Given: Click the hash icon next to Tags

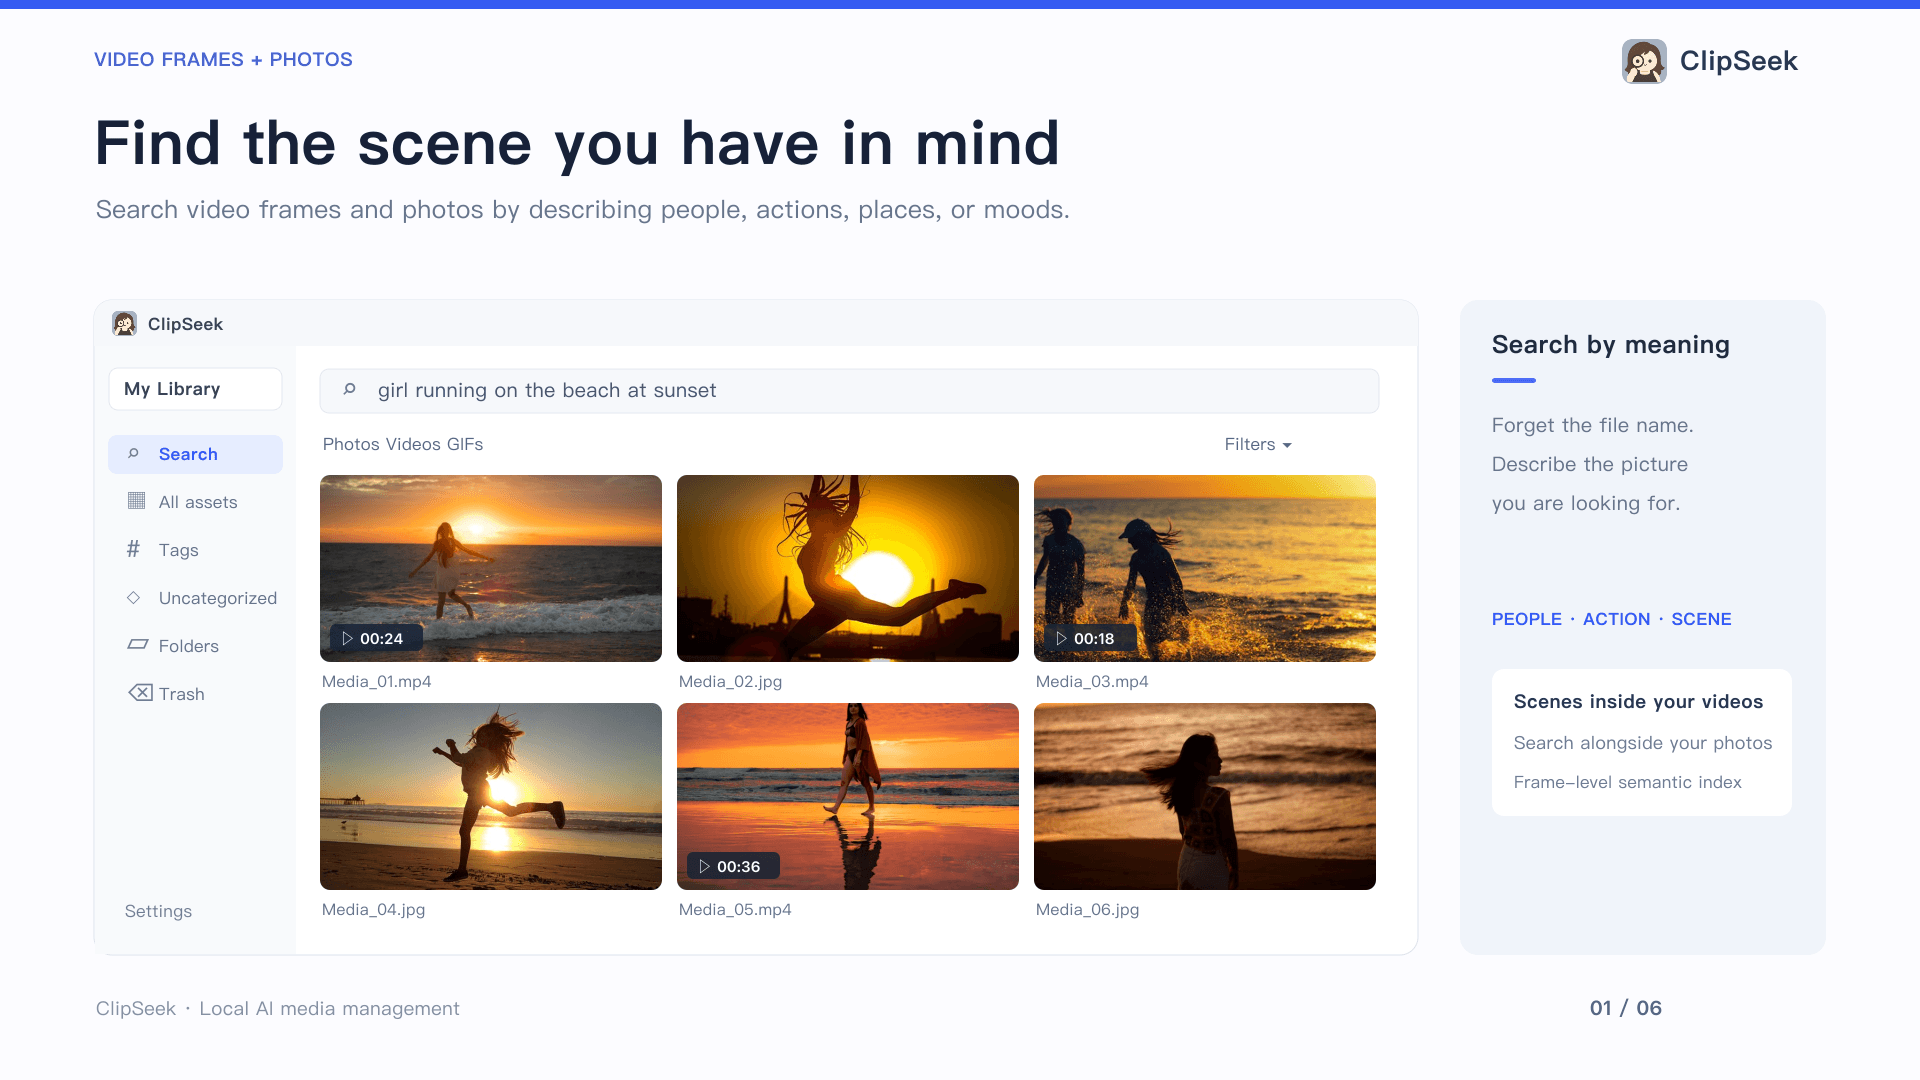Looking at the screenshot, I should 133,549.
